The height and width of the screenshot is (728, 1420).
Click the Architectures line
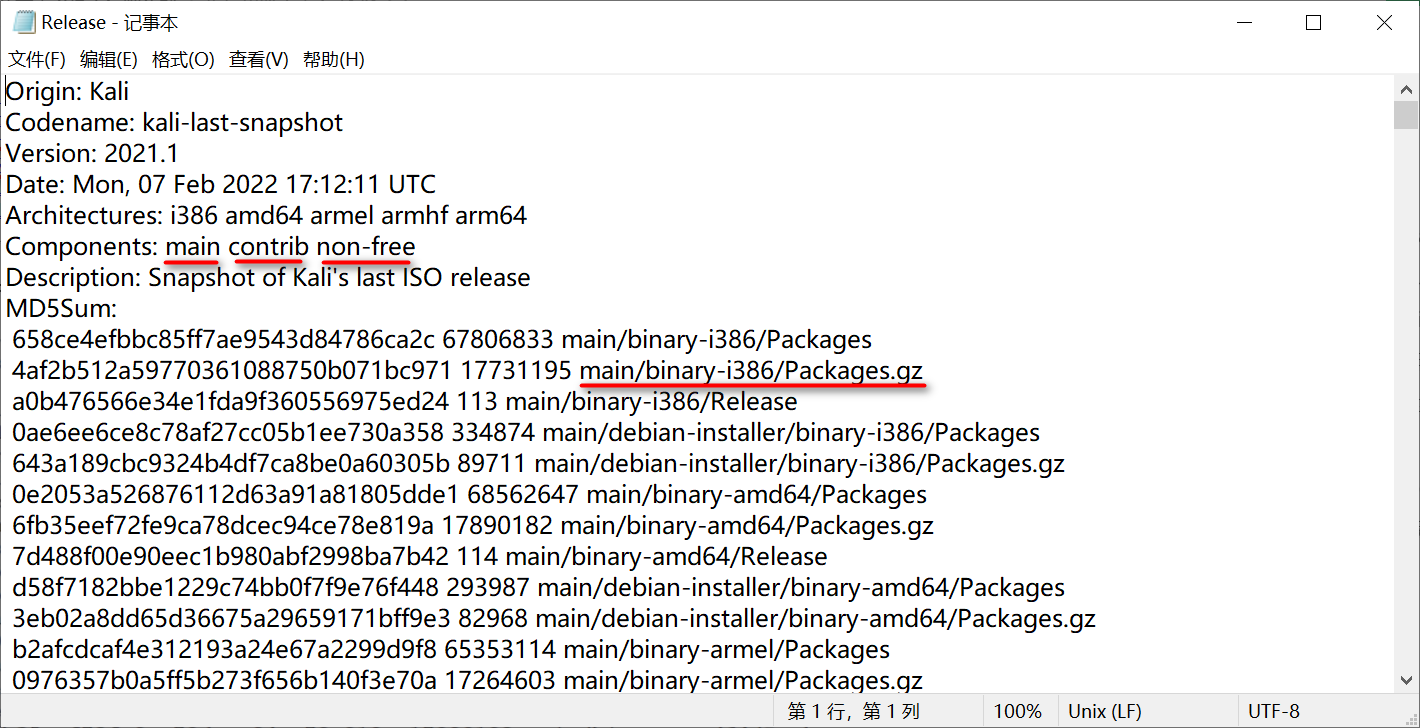pos(266,215)
